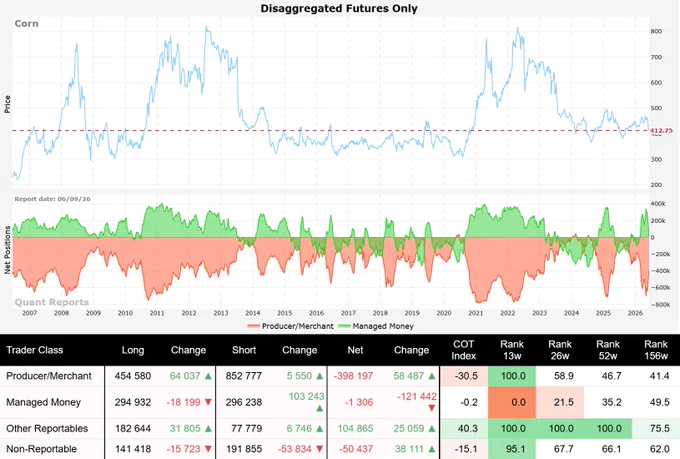Click the Disaggregated Futures Only chart title
Image resolution: width=680 pixels, height=459 pixels.
click(339, 8)
